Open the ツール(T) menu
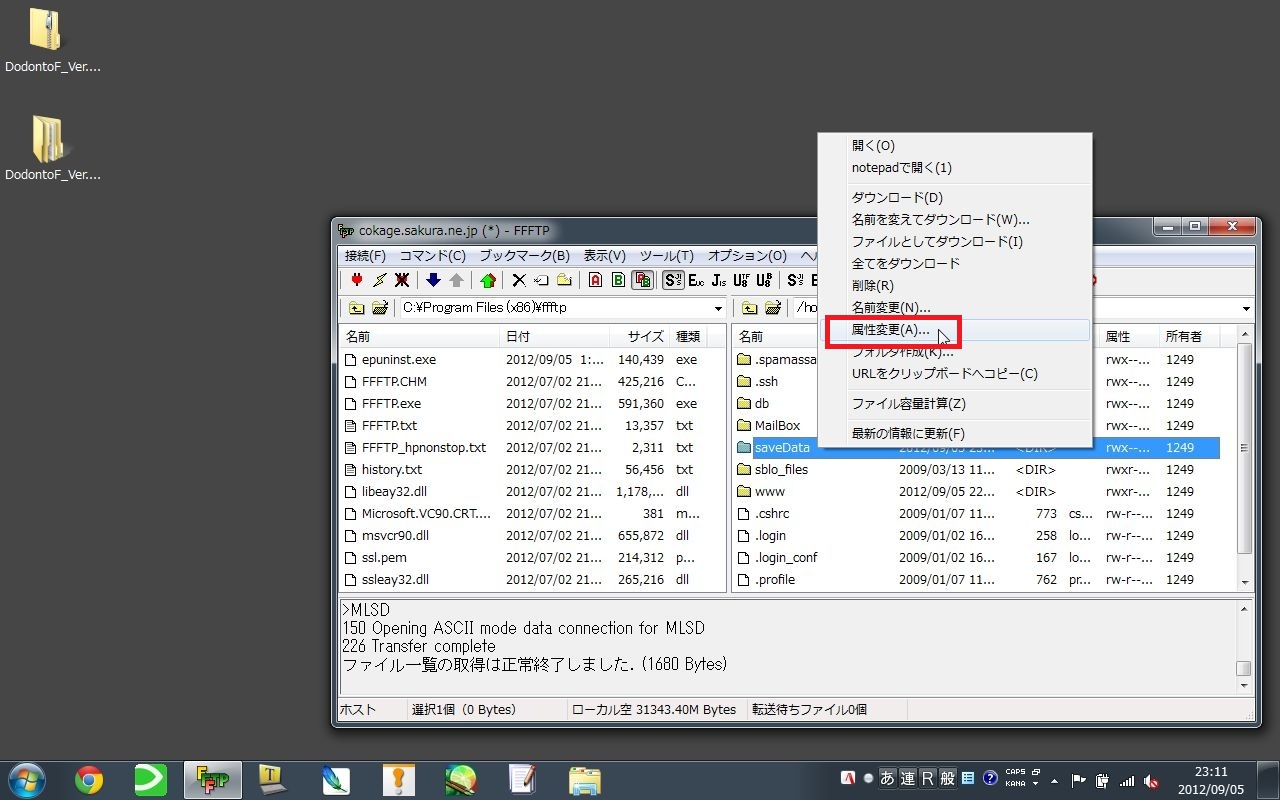The height and width of the screenshot is (800, 1280). point(667,256)
